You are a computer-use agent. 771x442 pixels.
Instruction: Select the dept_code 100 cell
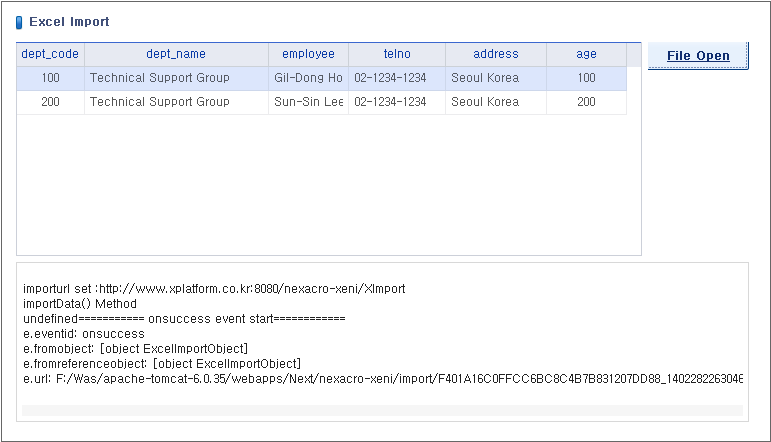[x=50, y=78]
